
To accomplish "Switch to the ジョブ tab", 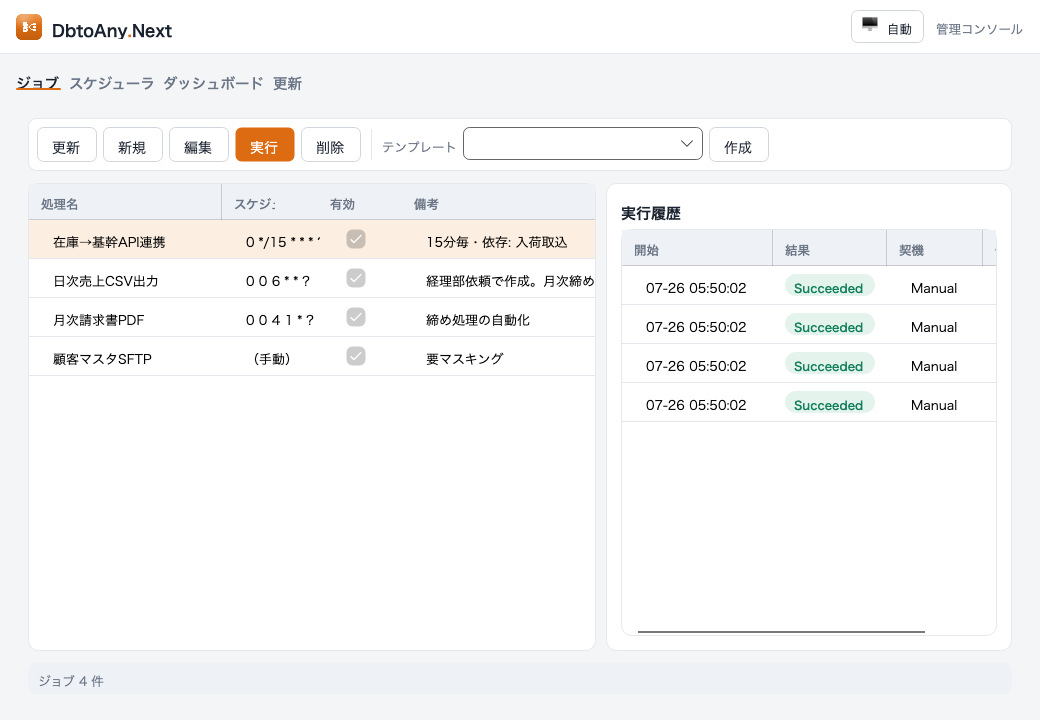I will tap(38, 83).
